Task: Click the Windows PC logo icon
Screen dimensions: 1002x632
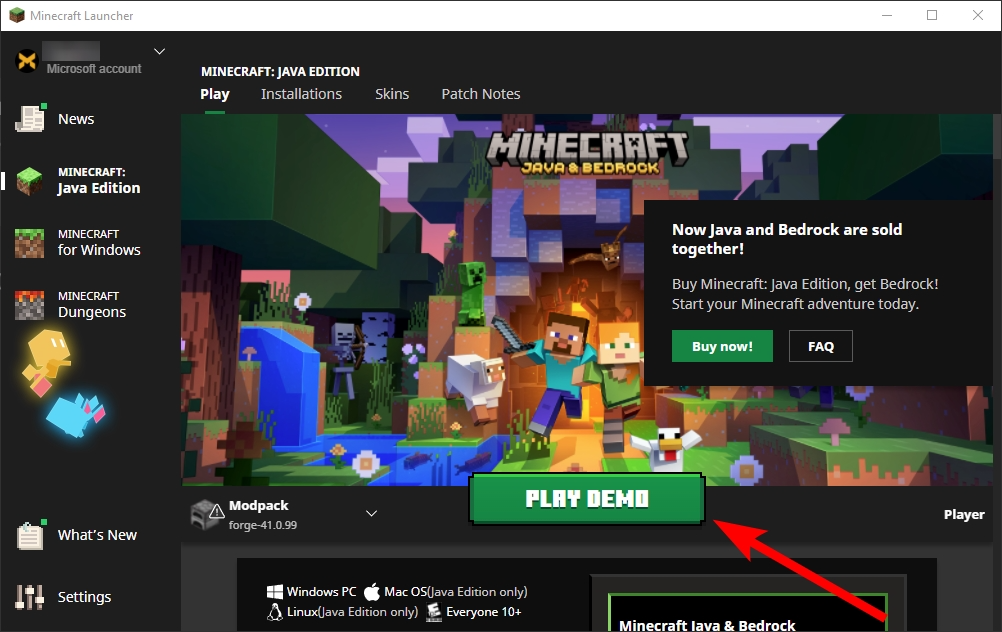Action: click(x=275, y=592)
